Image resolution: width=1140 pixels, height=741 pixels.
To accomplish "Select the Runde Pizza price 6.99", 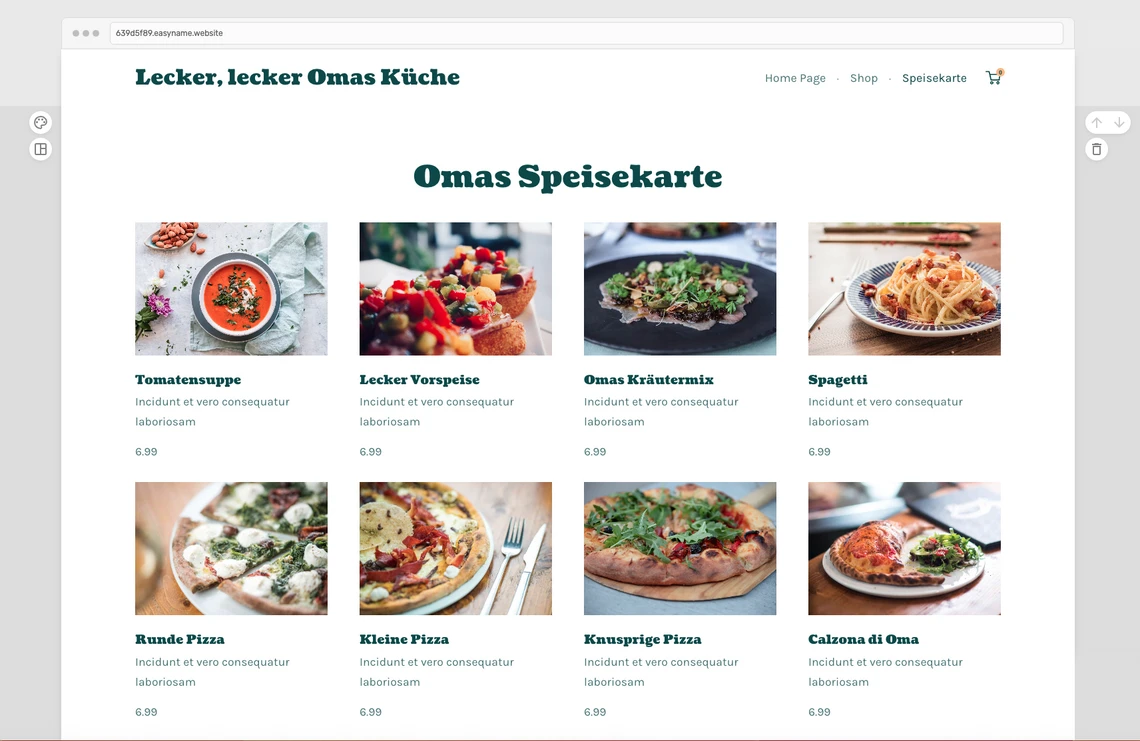I will pos(146,712).
